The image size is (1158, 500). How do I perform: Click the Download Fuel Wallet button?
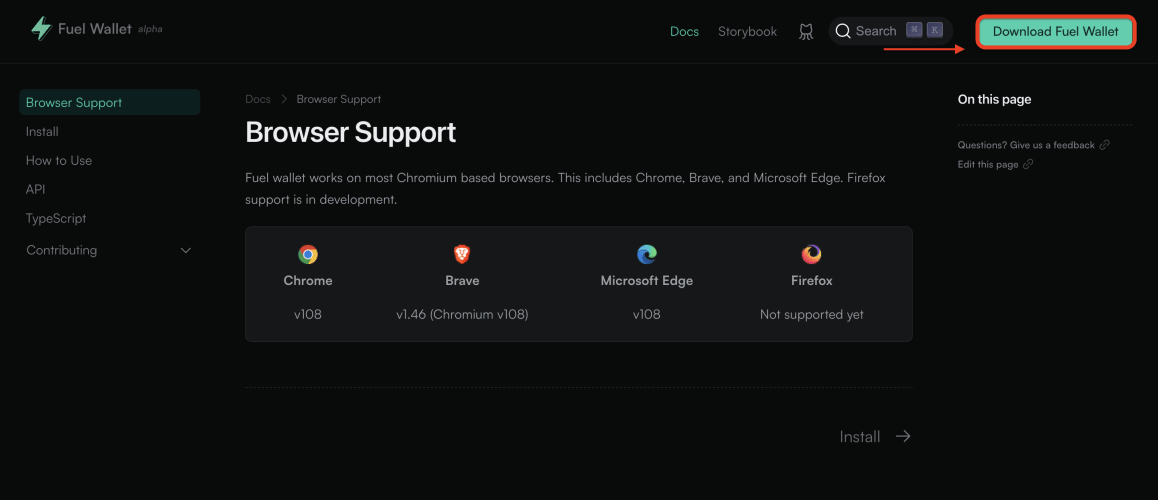[x=1055, y=32]
